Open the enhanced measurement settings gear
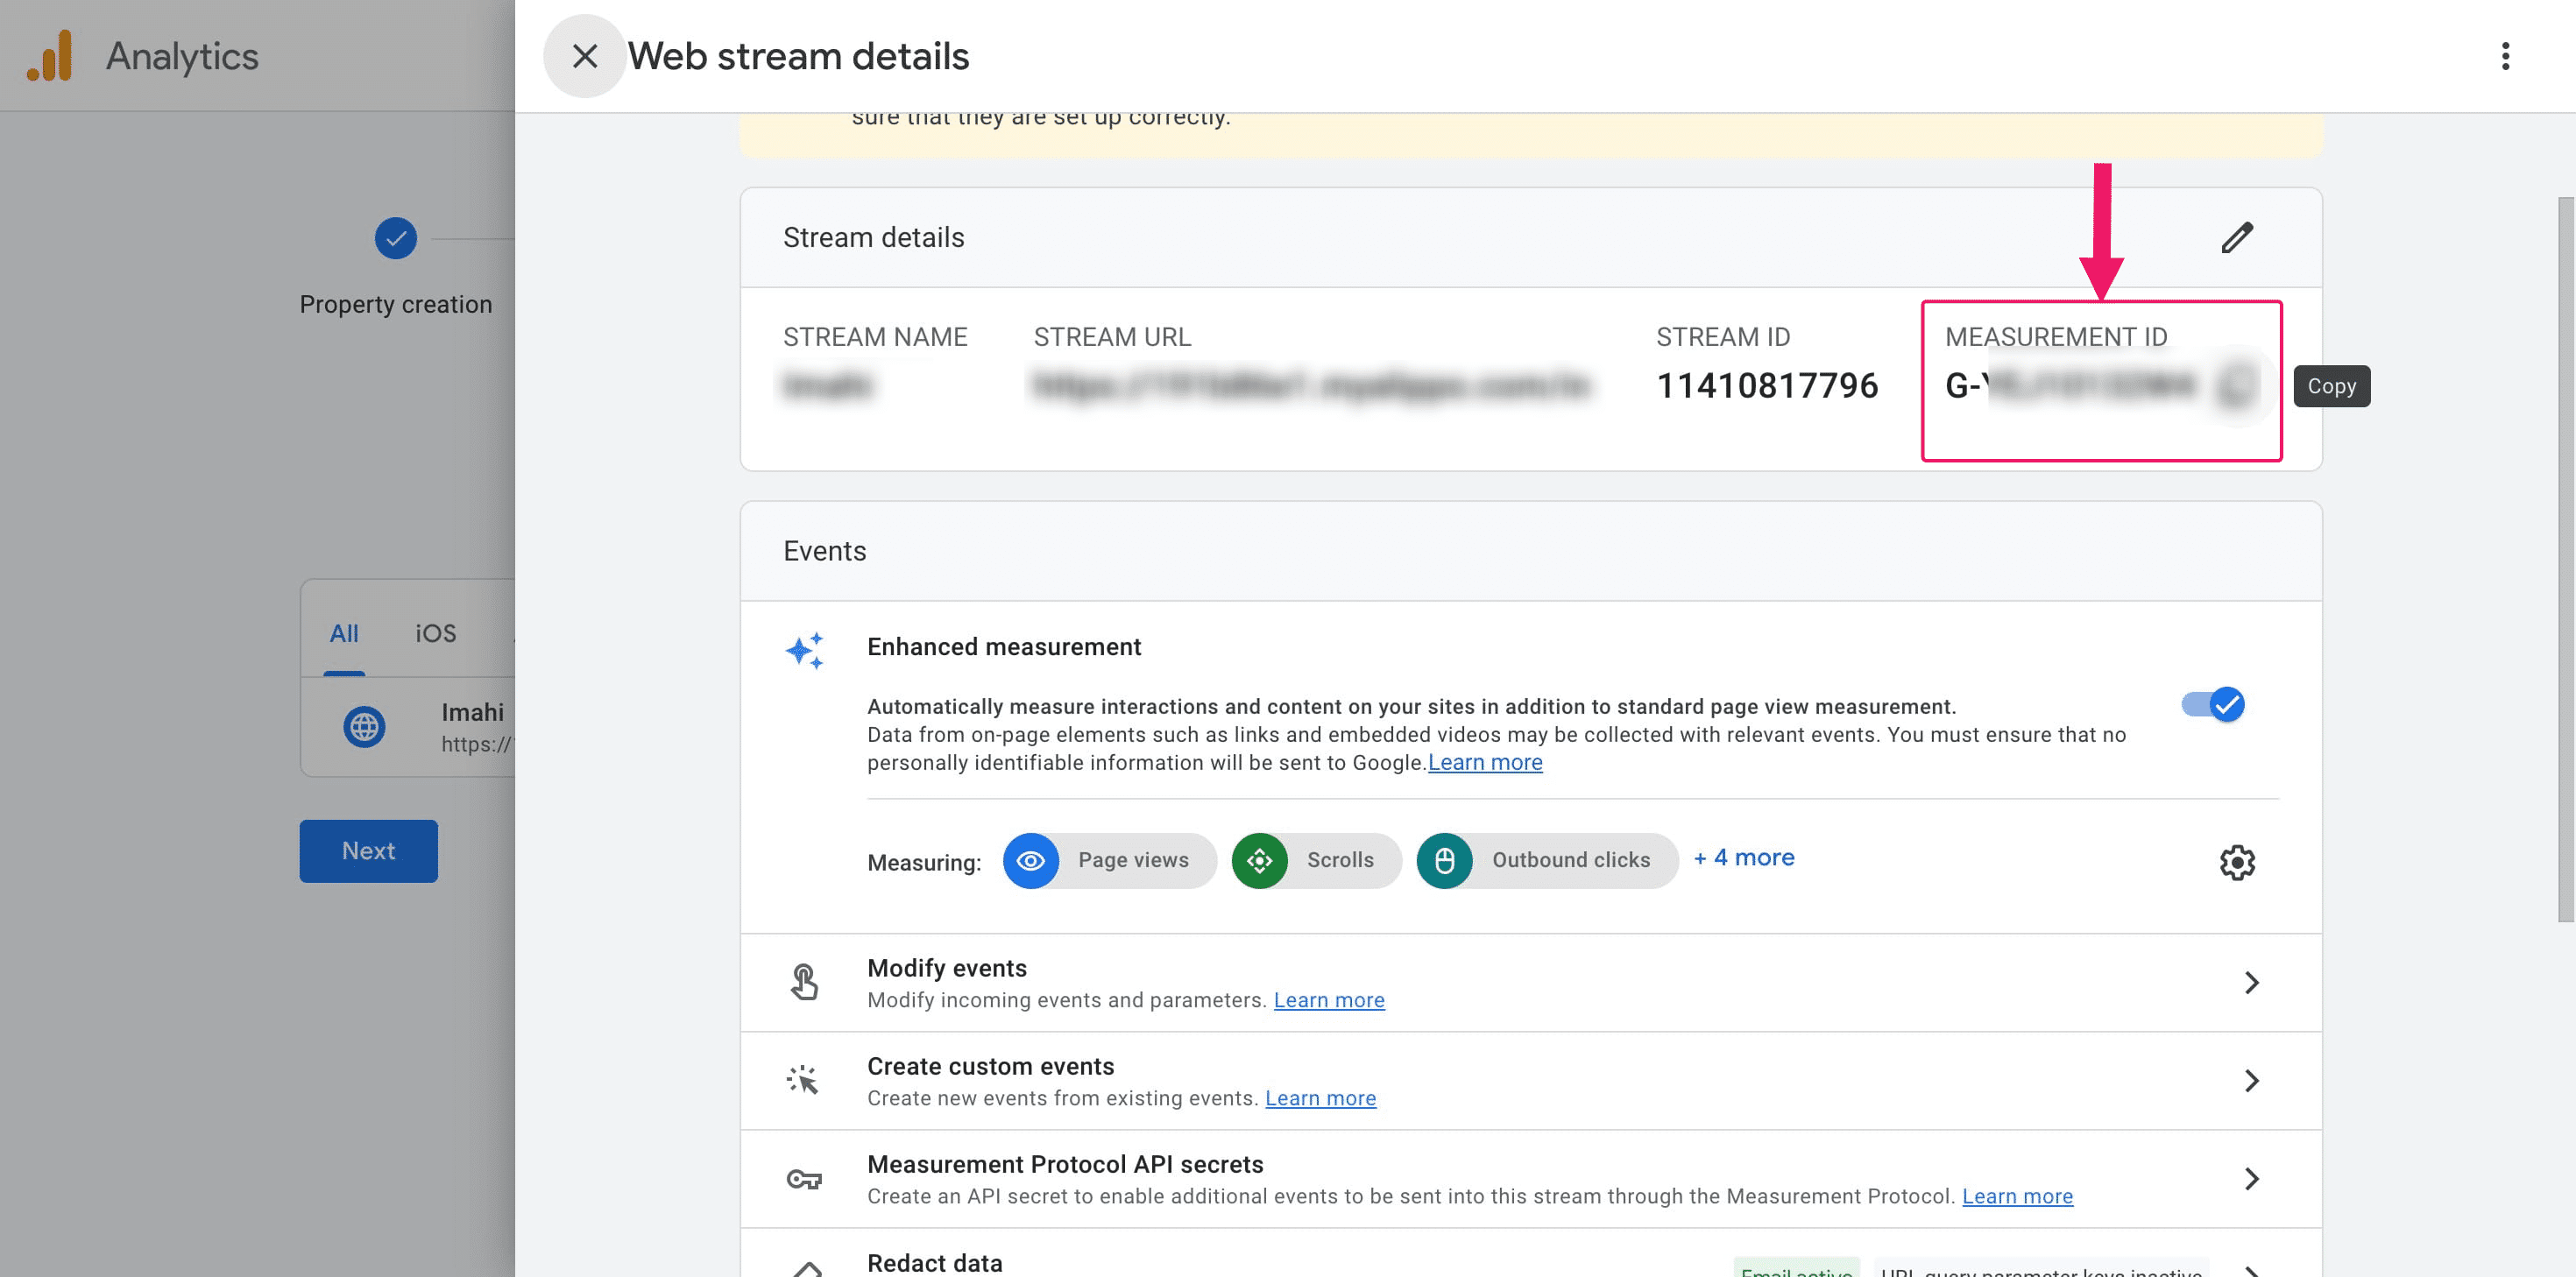The width and height of the screenshot is (2576, 1277). (x=2238, y=862)
